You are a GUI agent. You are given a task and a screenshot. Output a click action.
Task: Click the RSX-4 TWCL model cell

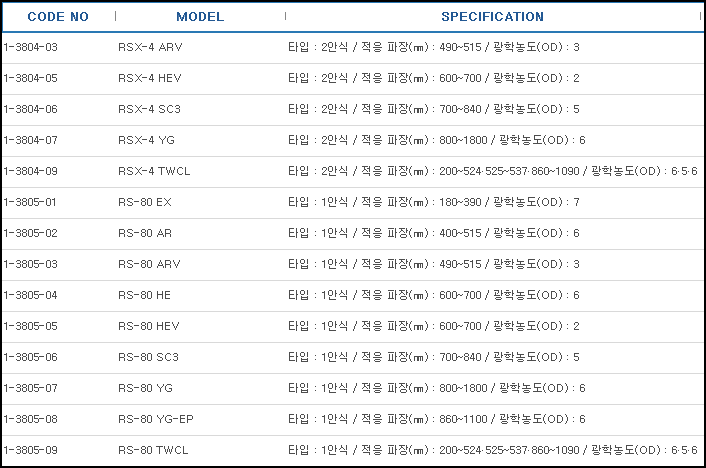[x=154, y=171]
